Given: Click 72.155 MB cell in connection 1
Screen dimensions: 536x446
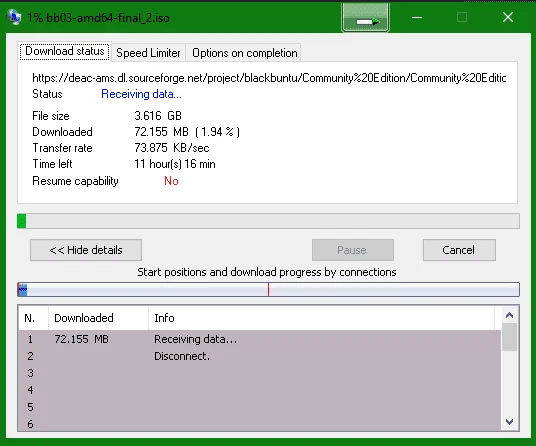Looking at the screenshot, I should 81,339.
